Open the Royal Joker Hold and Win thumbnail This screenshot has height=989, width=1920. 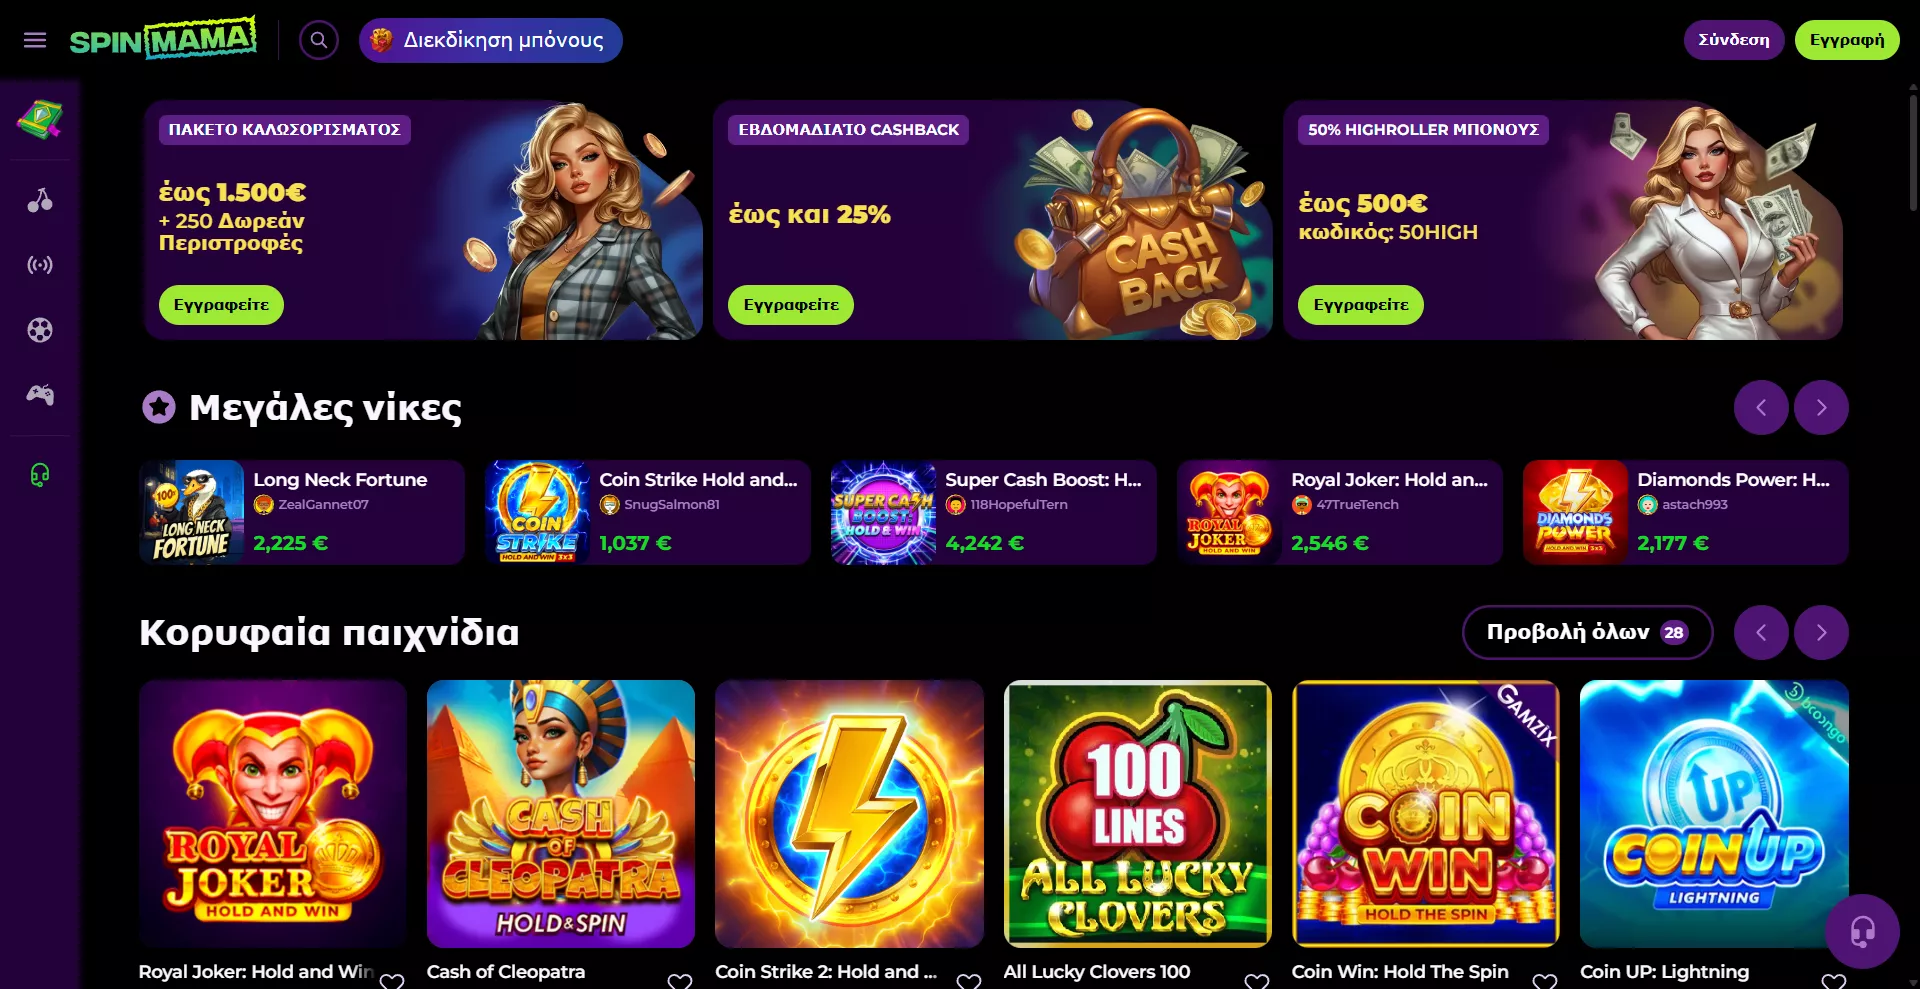pos(273,814)
